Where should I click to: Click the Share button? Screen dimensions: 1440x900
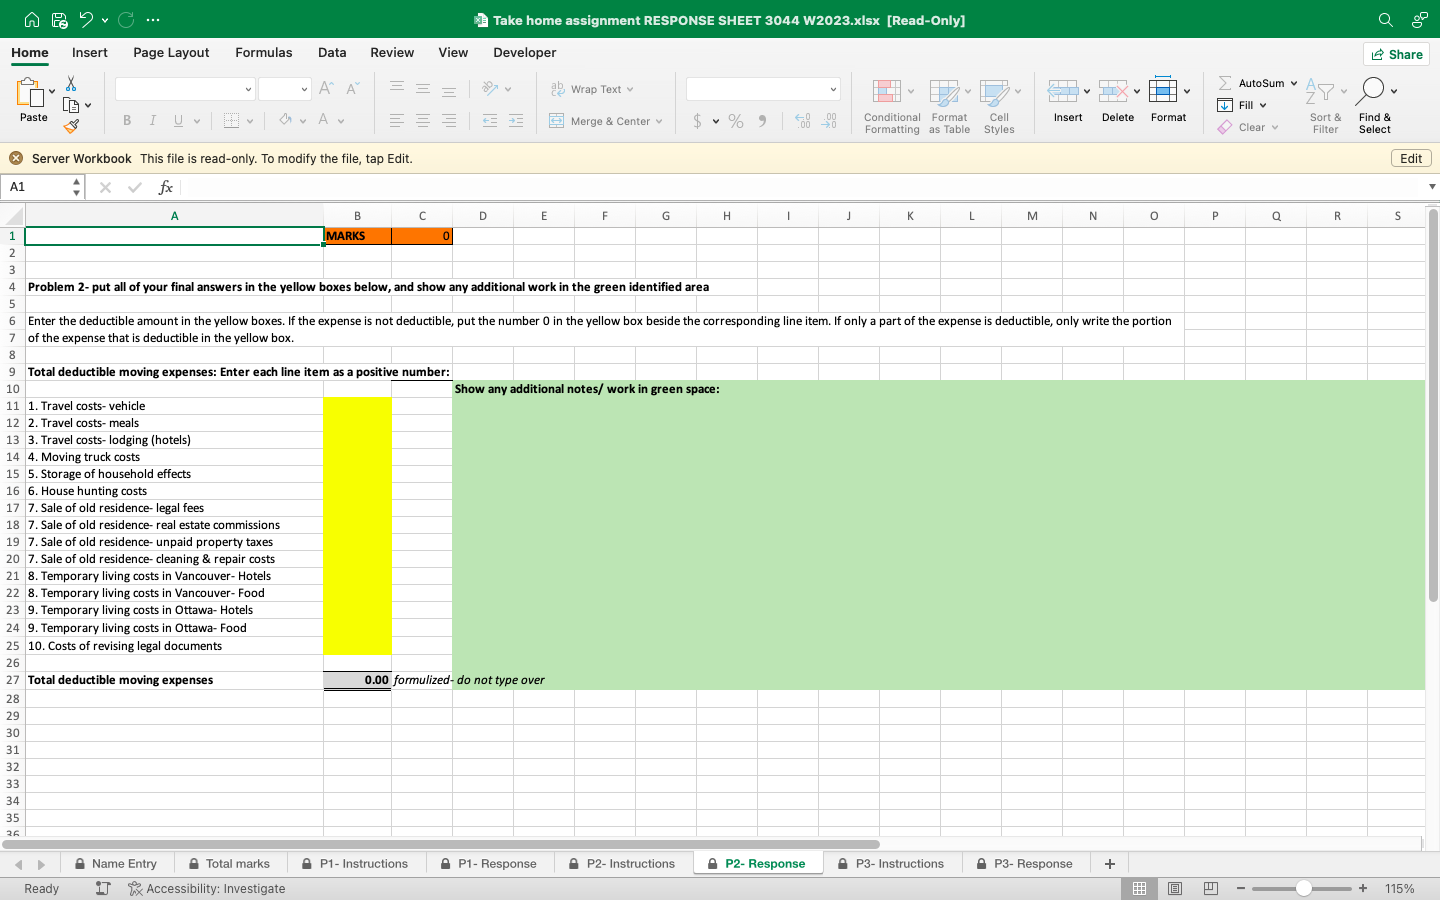1395,54
